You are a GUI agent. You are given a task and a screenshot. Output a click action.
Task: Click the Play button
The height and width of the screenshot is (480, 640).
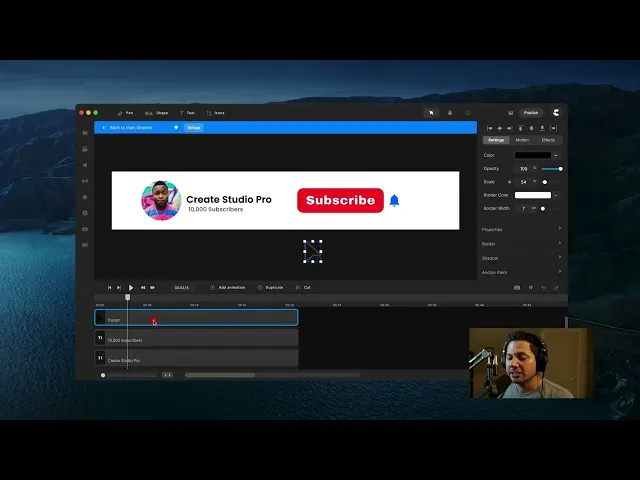[131, 288]
